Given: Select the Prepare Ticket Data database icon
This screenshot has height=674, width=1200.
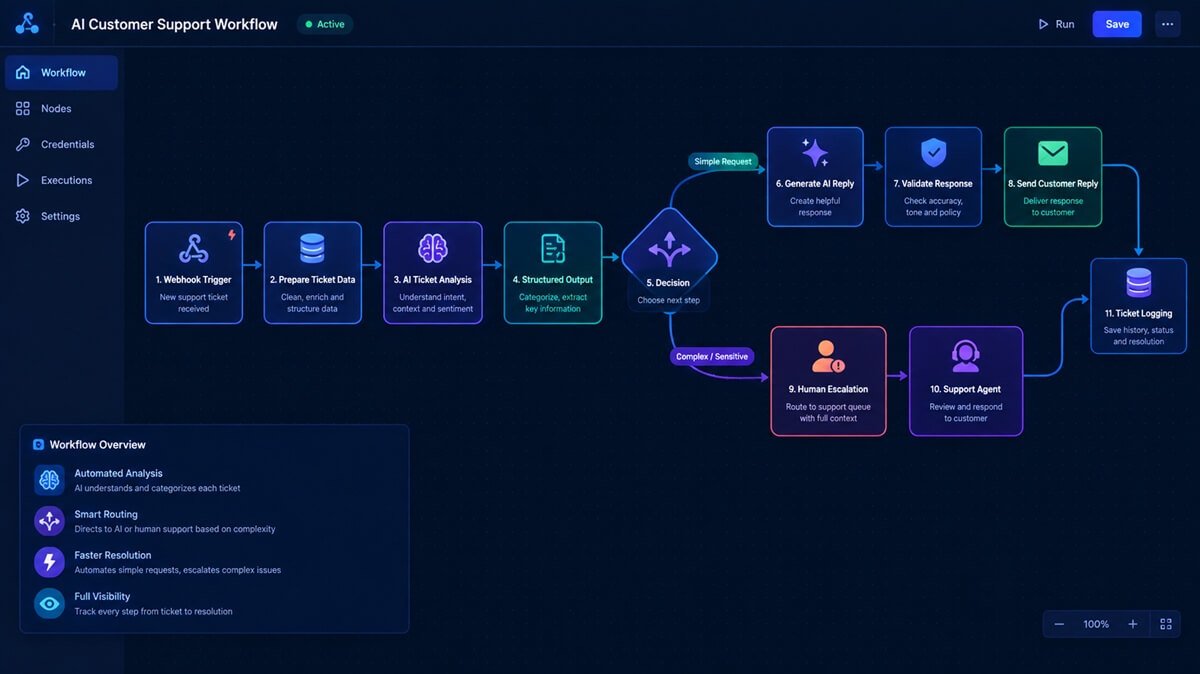Looking at the screenshot, I should tap(312, 249).
